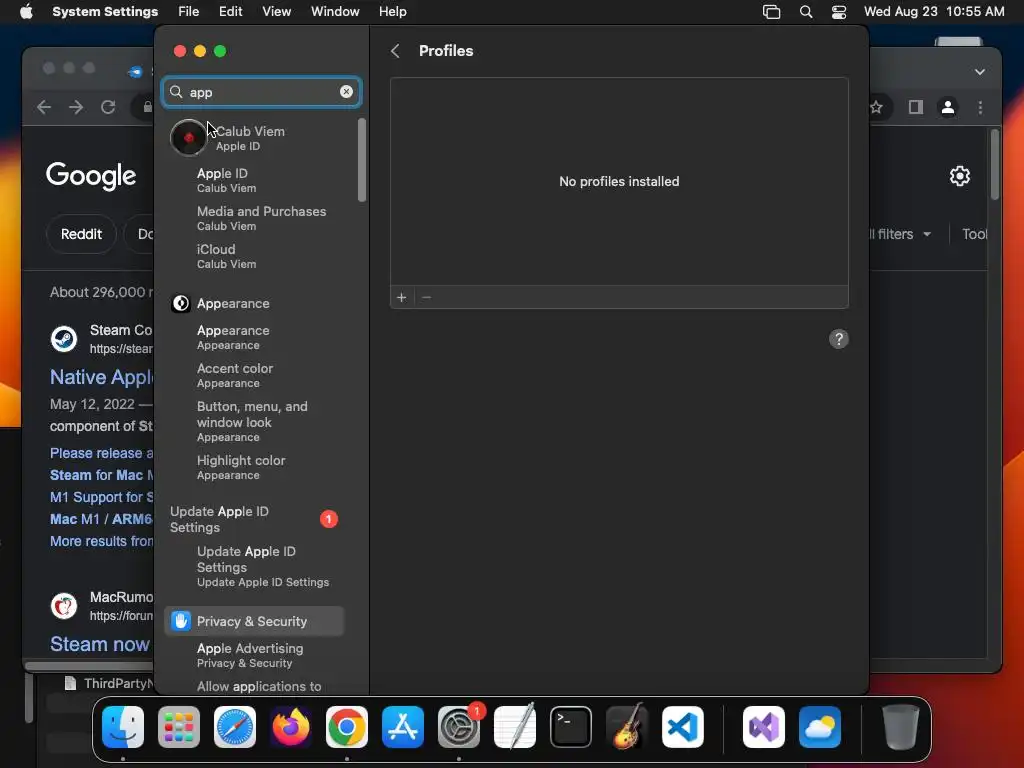Image resolution: width=1024 pixels, height=768 pixels.
Task: Bookmark page with Chrome star icon
Action: coord(876,107)
